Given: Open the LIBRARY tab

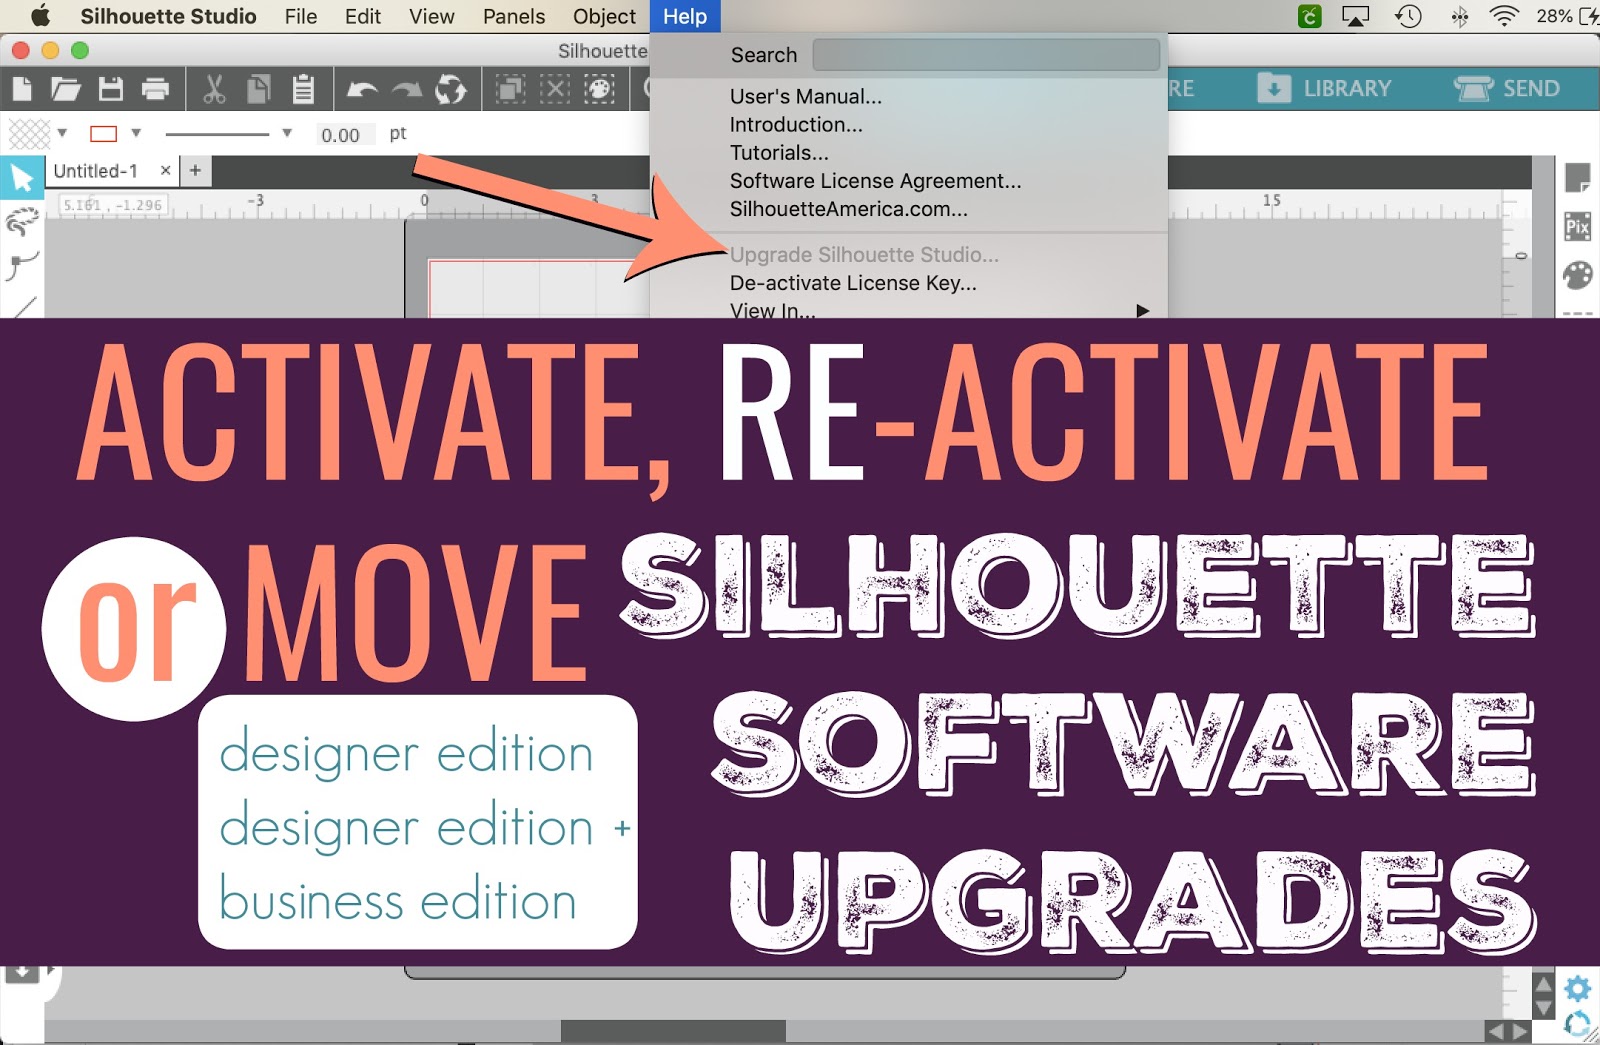Looking at the screenshot, I should 1324,88.
